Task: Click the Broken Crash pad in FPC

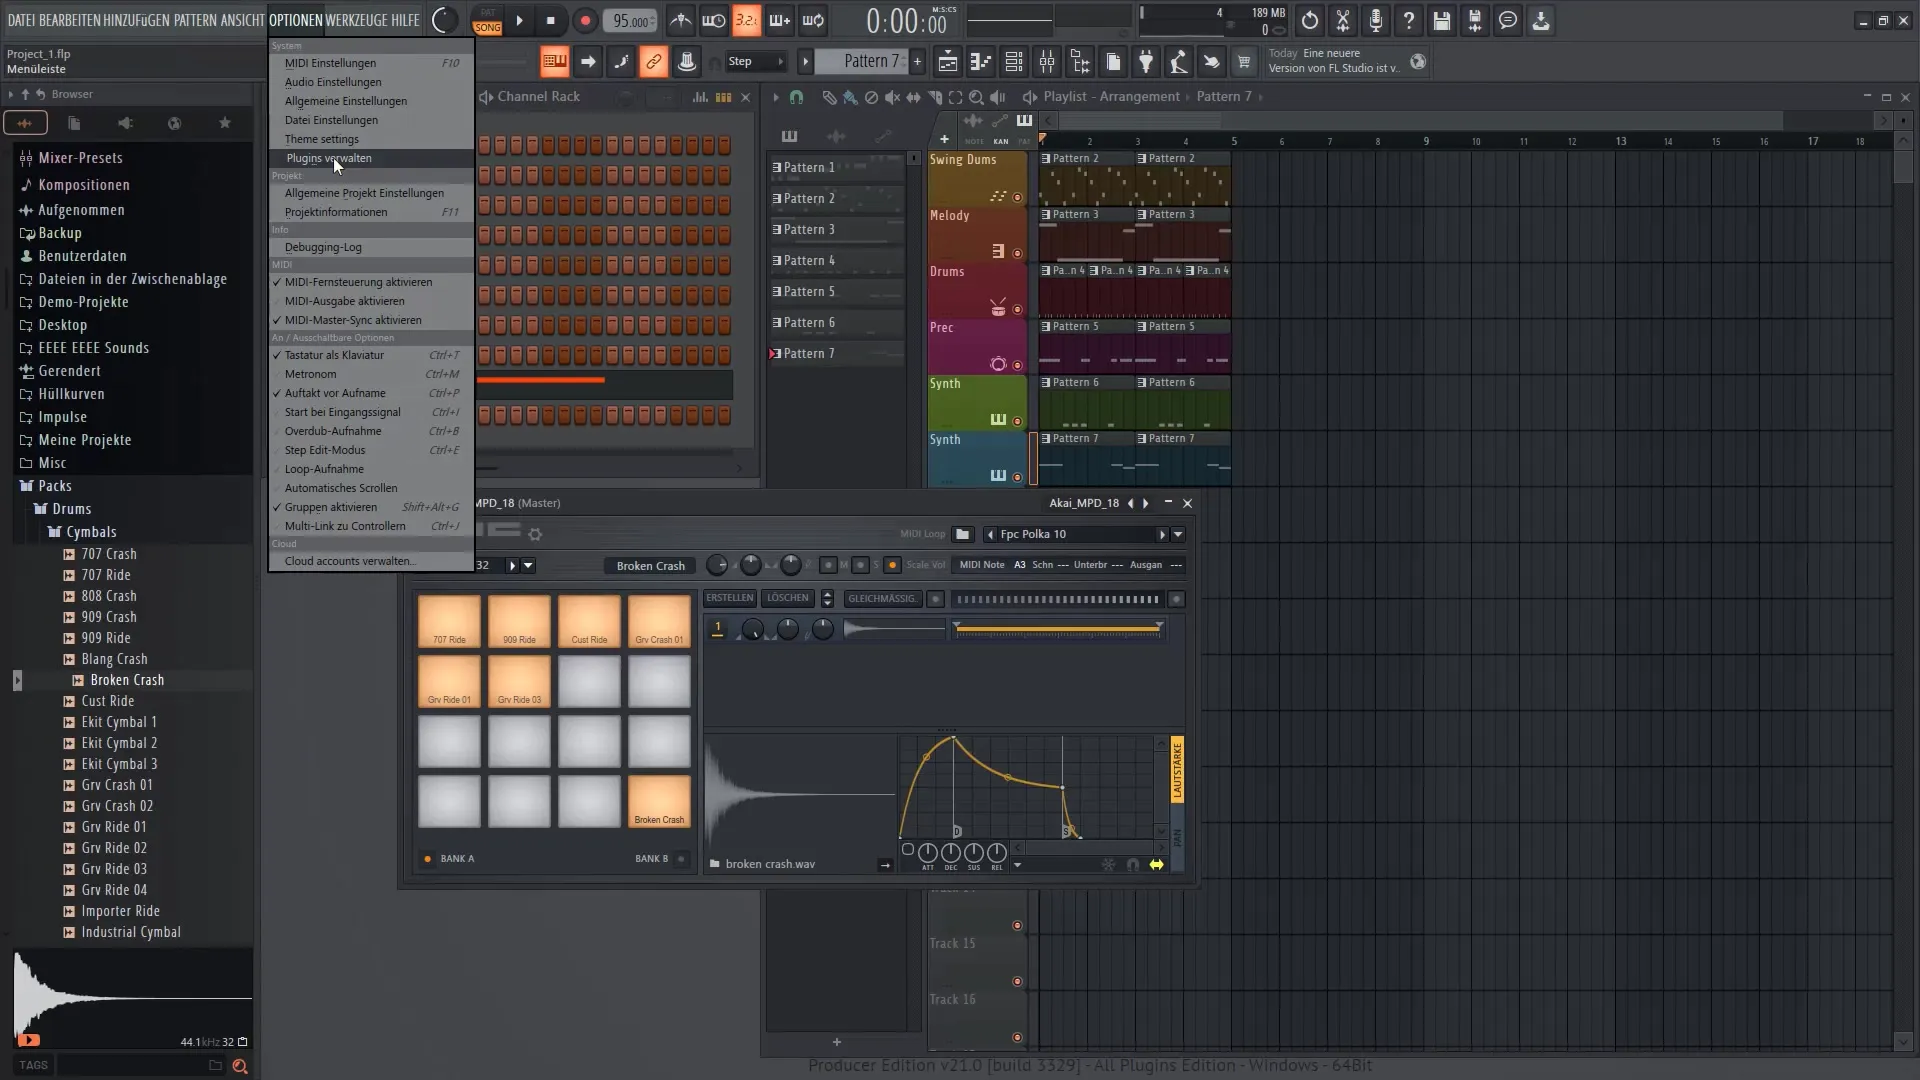Action: (x=659, y=801)
